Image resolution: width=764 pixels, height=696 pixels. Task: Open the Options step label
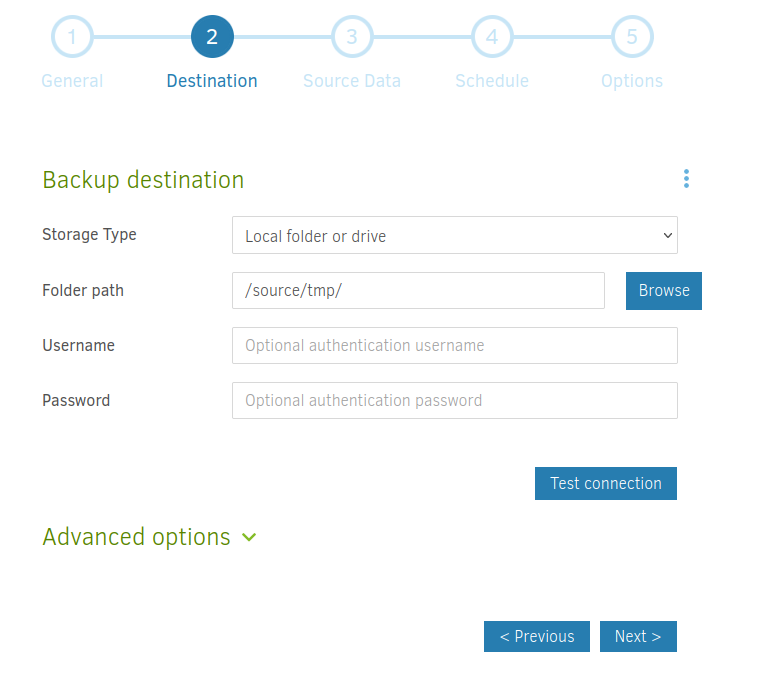(x=632, y=81)
